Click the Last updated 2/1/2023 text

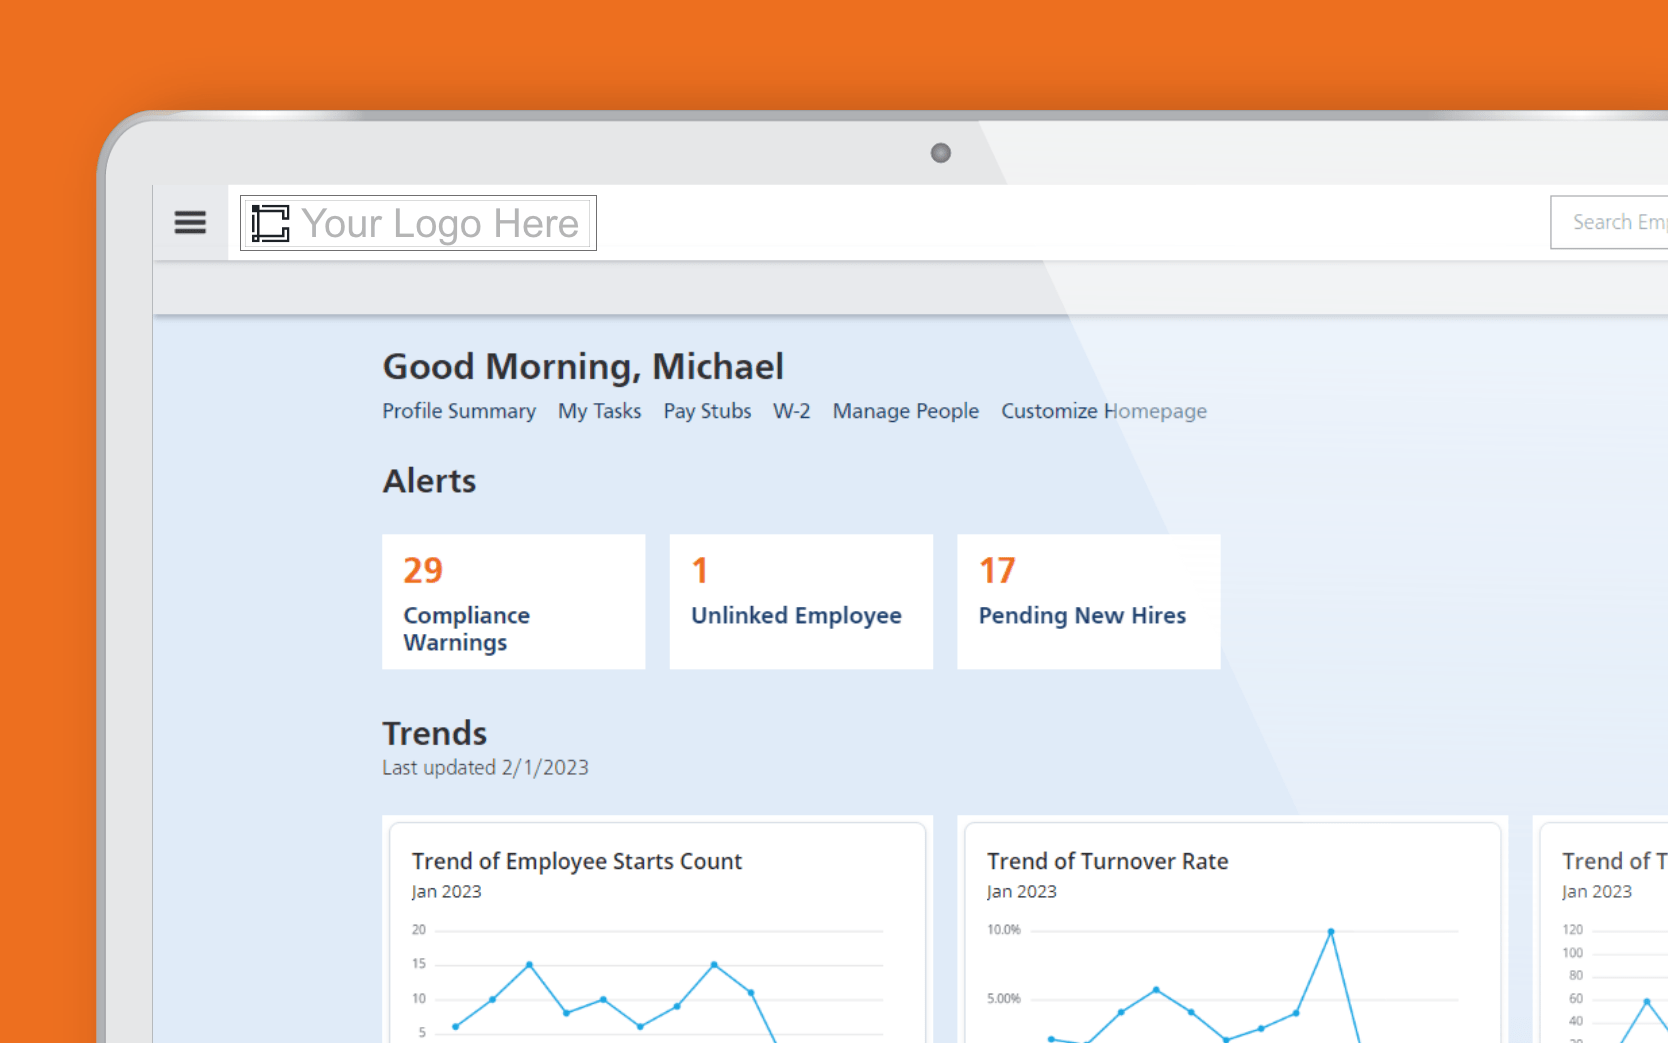485,768
